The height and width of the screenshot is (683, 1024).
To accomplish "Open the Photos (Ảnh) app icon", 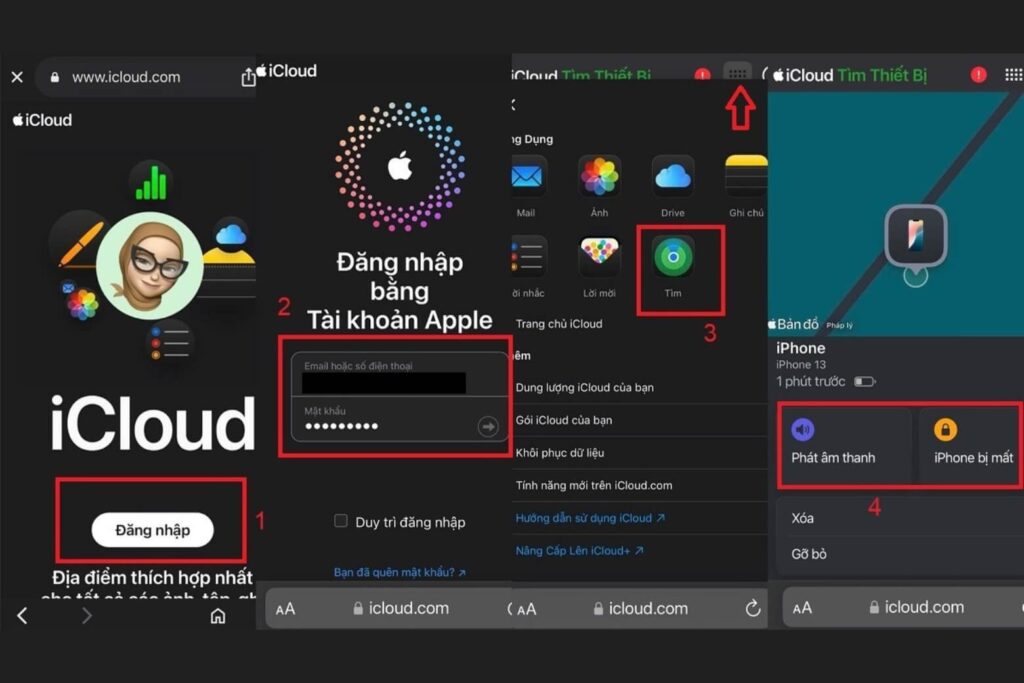I will 599,177.
